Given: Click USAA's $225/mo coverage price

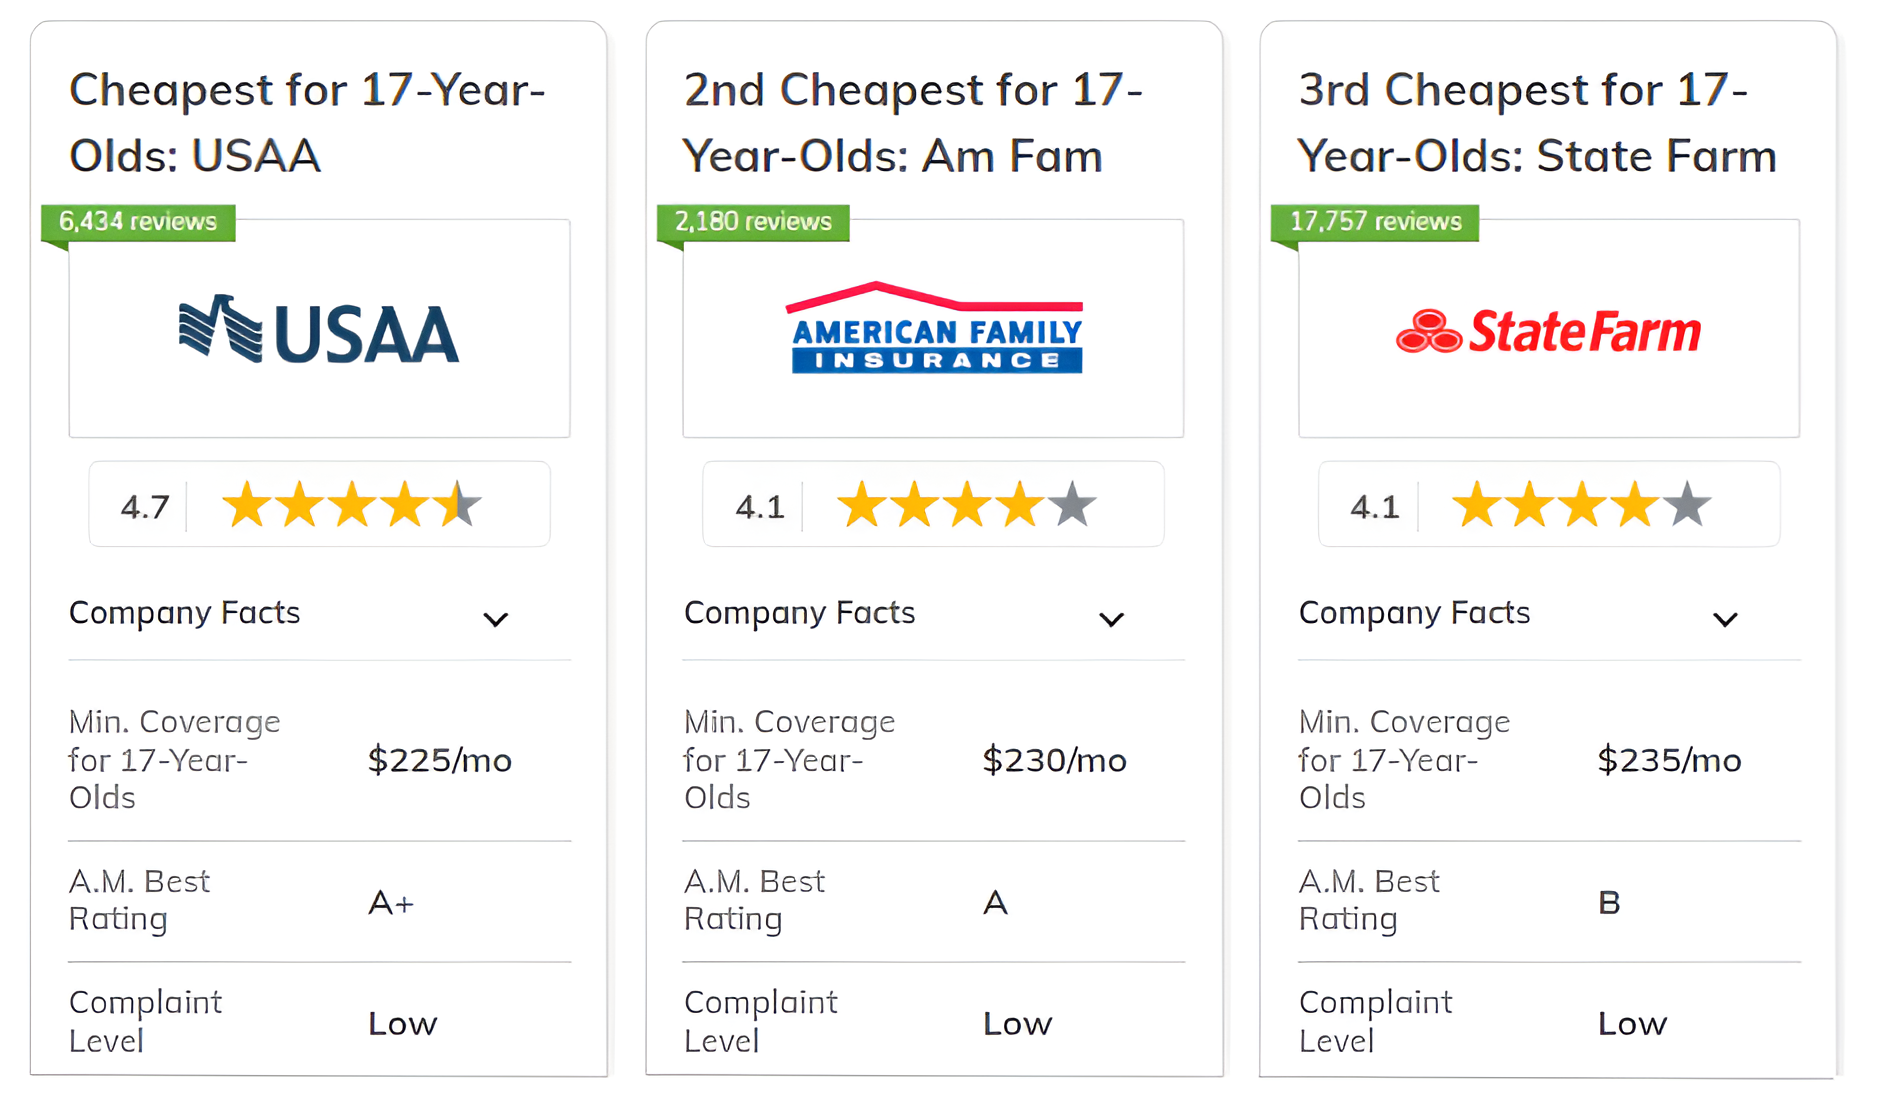Looking at the screenshot, I should pos(439,760).
